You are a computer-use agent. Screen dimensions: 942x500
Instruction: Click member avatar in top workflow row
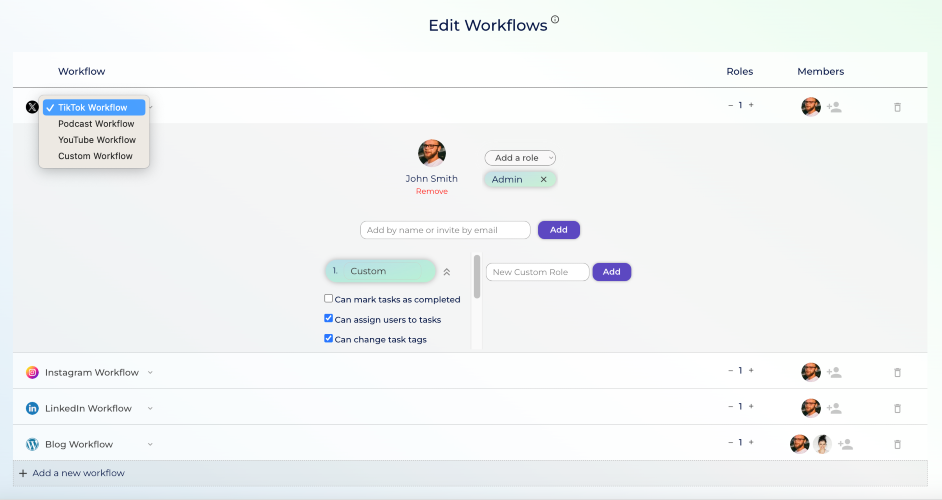pyautogui.click(x=811, y=107)
